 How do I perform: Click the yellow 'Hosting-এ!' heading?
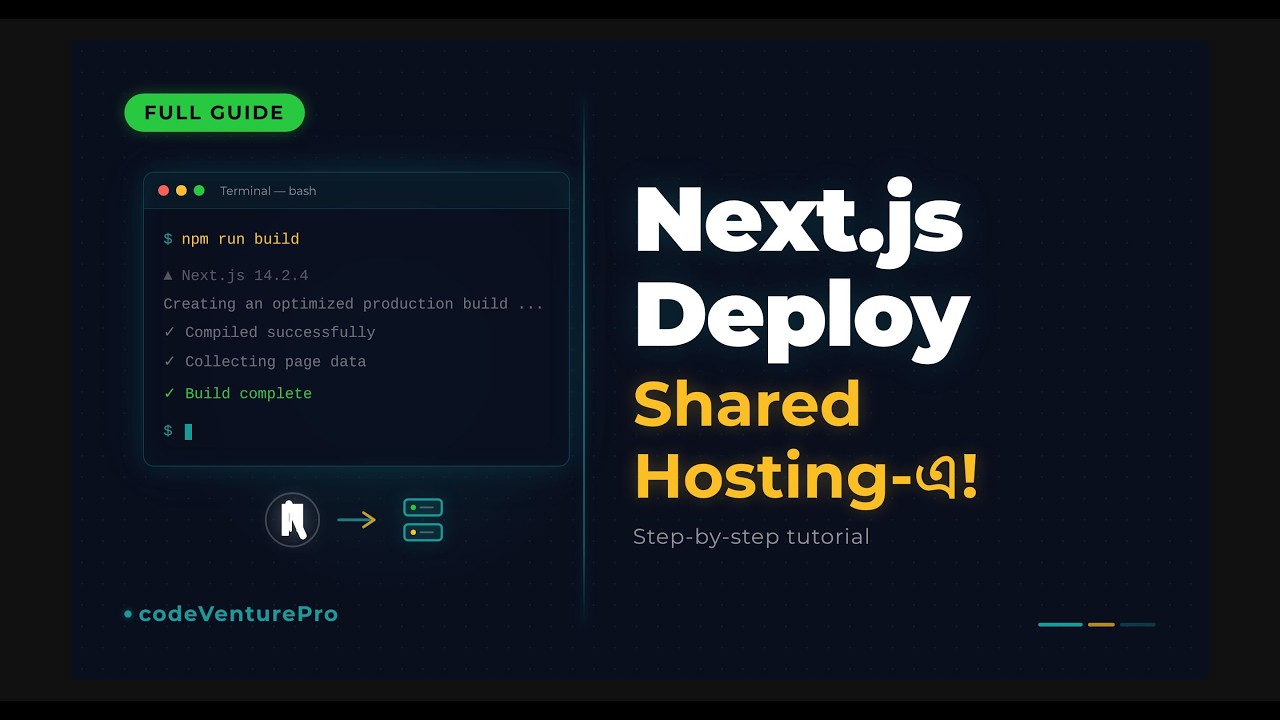[806, 476]
